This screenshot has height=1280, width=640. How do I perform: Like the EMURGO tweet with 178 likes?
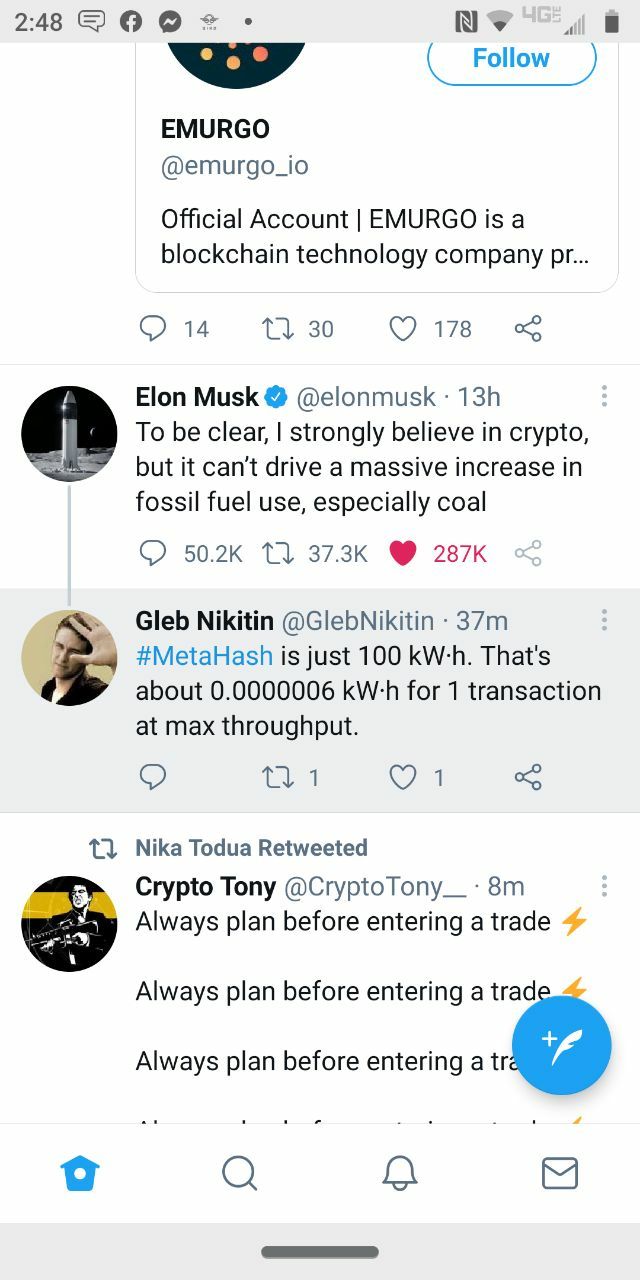click(x=402, y=329)
